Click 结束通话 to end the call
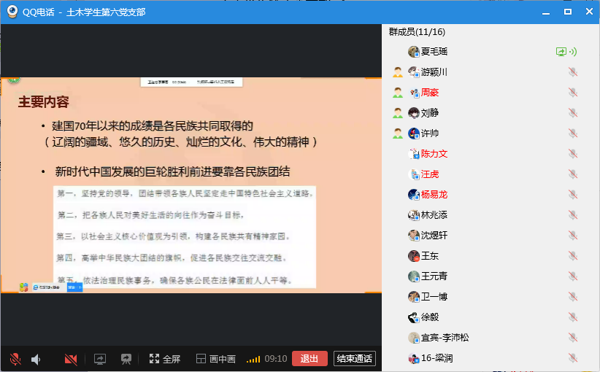The image size is (600, 372). point(354,359)
